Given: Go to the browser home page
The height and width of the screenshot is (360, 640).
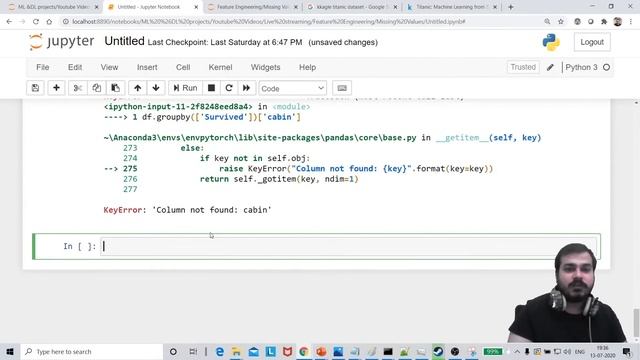Looking at the screenshot, I should click(x=49, y=22).
